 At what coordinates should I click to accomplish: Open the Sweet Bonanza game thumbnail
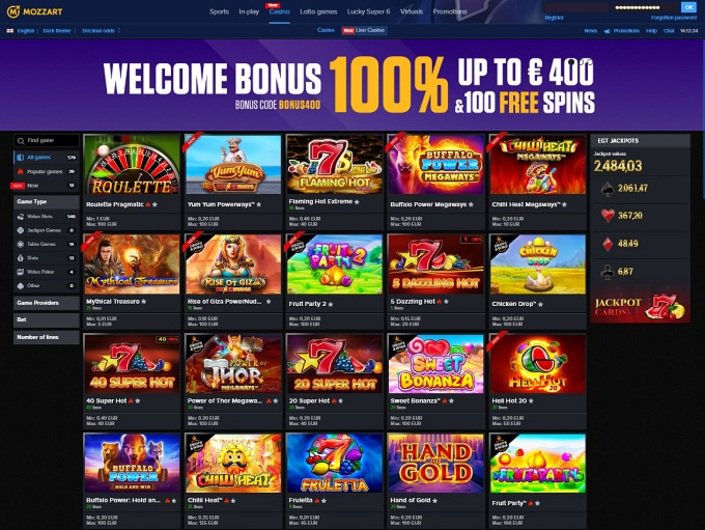click(x=436, y=364)
